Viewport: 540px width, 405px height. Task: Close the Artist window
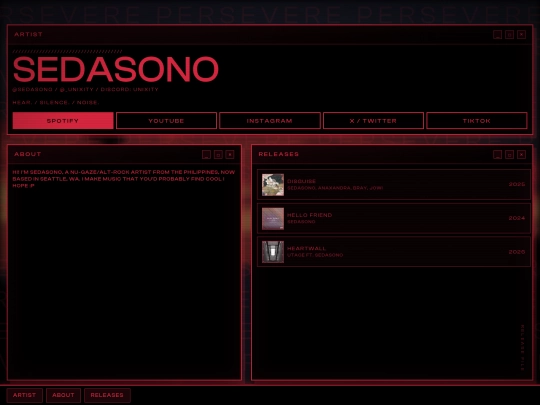(x=521, y=34)
